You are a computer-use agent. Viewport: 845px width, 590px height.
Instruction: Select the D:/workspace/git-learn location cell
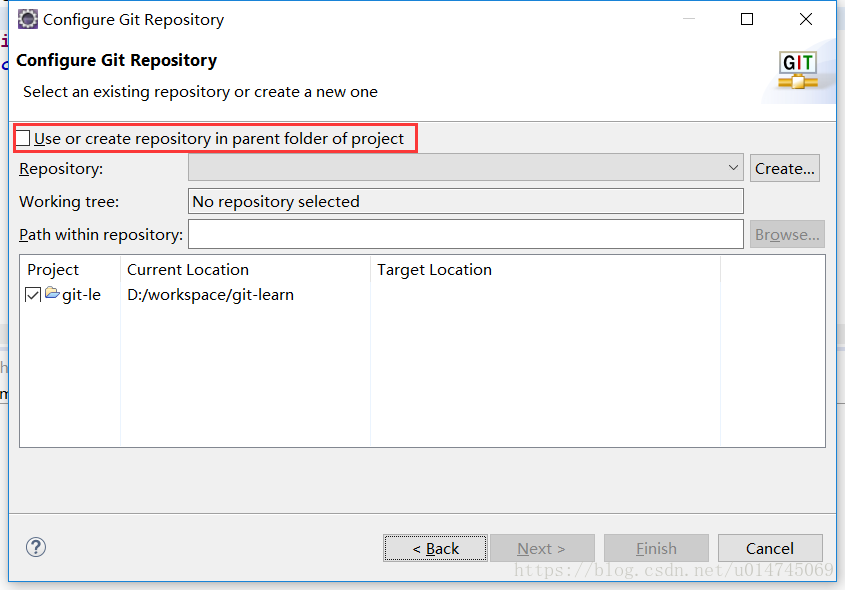point(210,295)
